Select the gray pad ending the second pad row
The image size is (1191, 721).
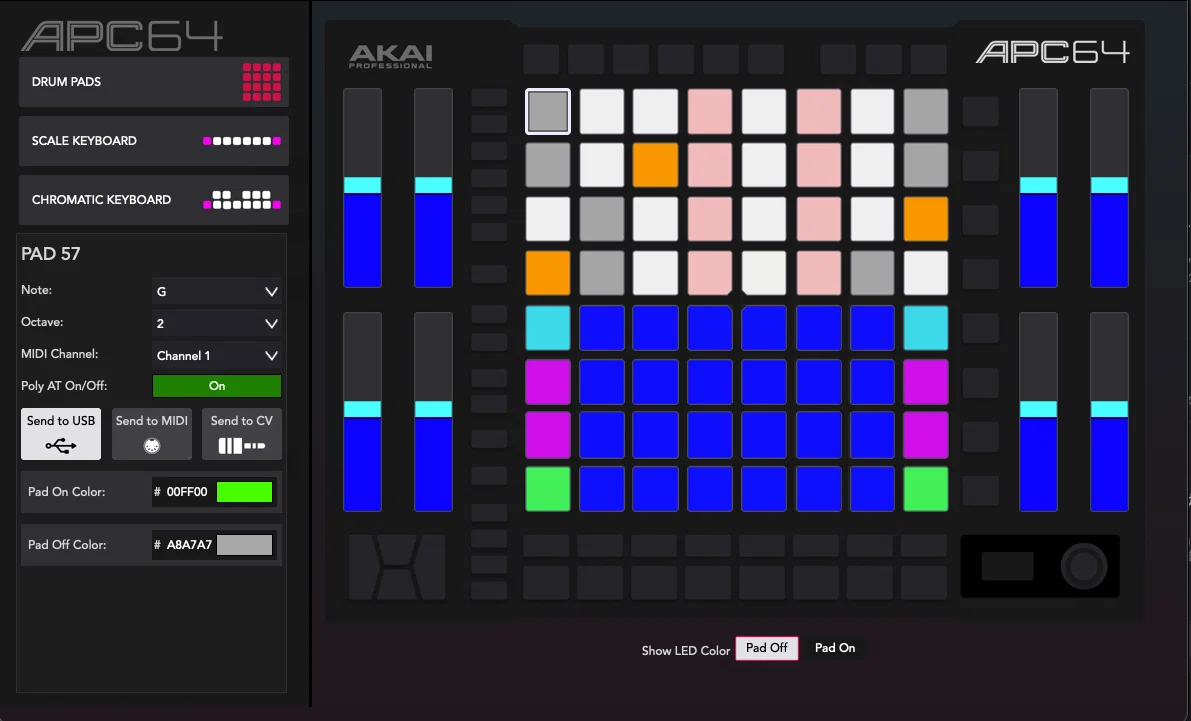pyautogui.click(x=926, y=165)
